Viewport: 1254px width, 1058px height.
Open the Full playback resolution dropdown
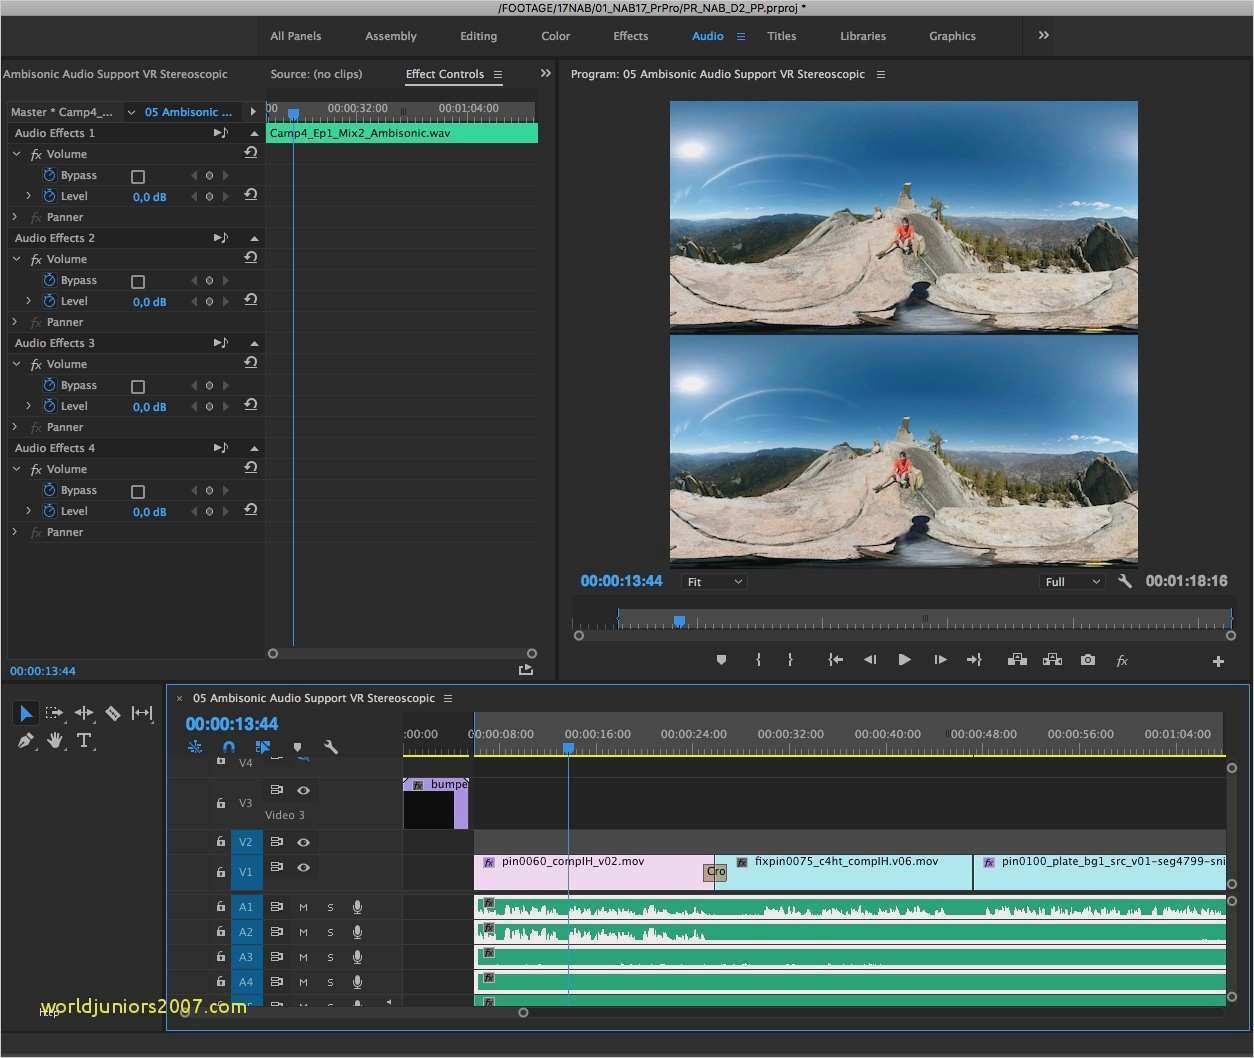(1072, 582)
